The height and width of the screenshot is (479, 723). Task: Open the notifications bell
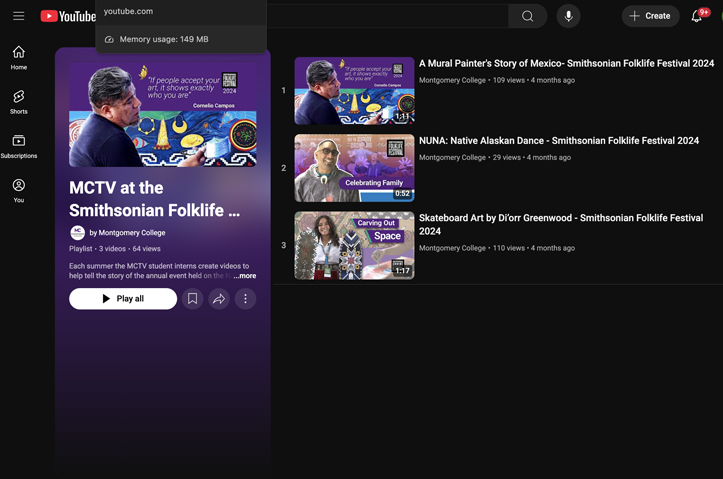point(697,16)
